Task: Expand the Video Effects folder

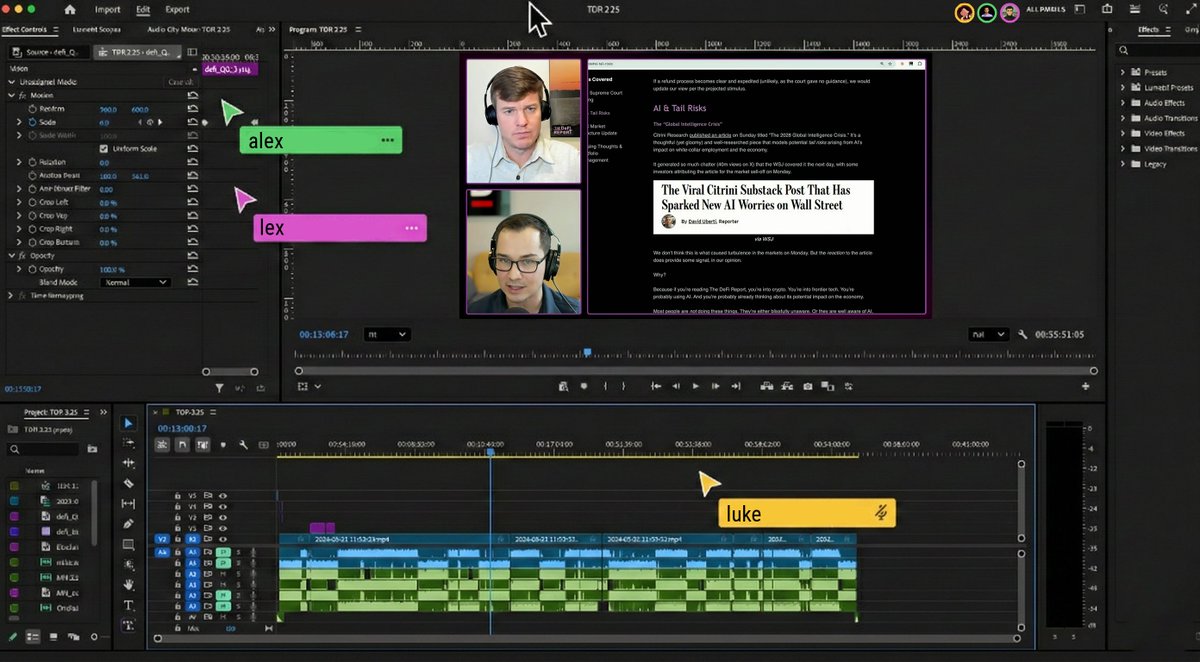Action: click(1123, 133)
